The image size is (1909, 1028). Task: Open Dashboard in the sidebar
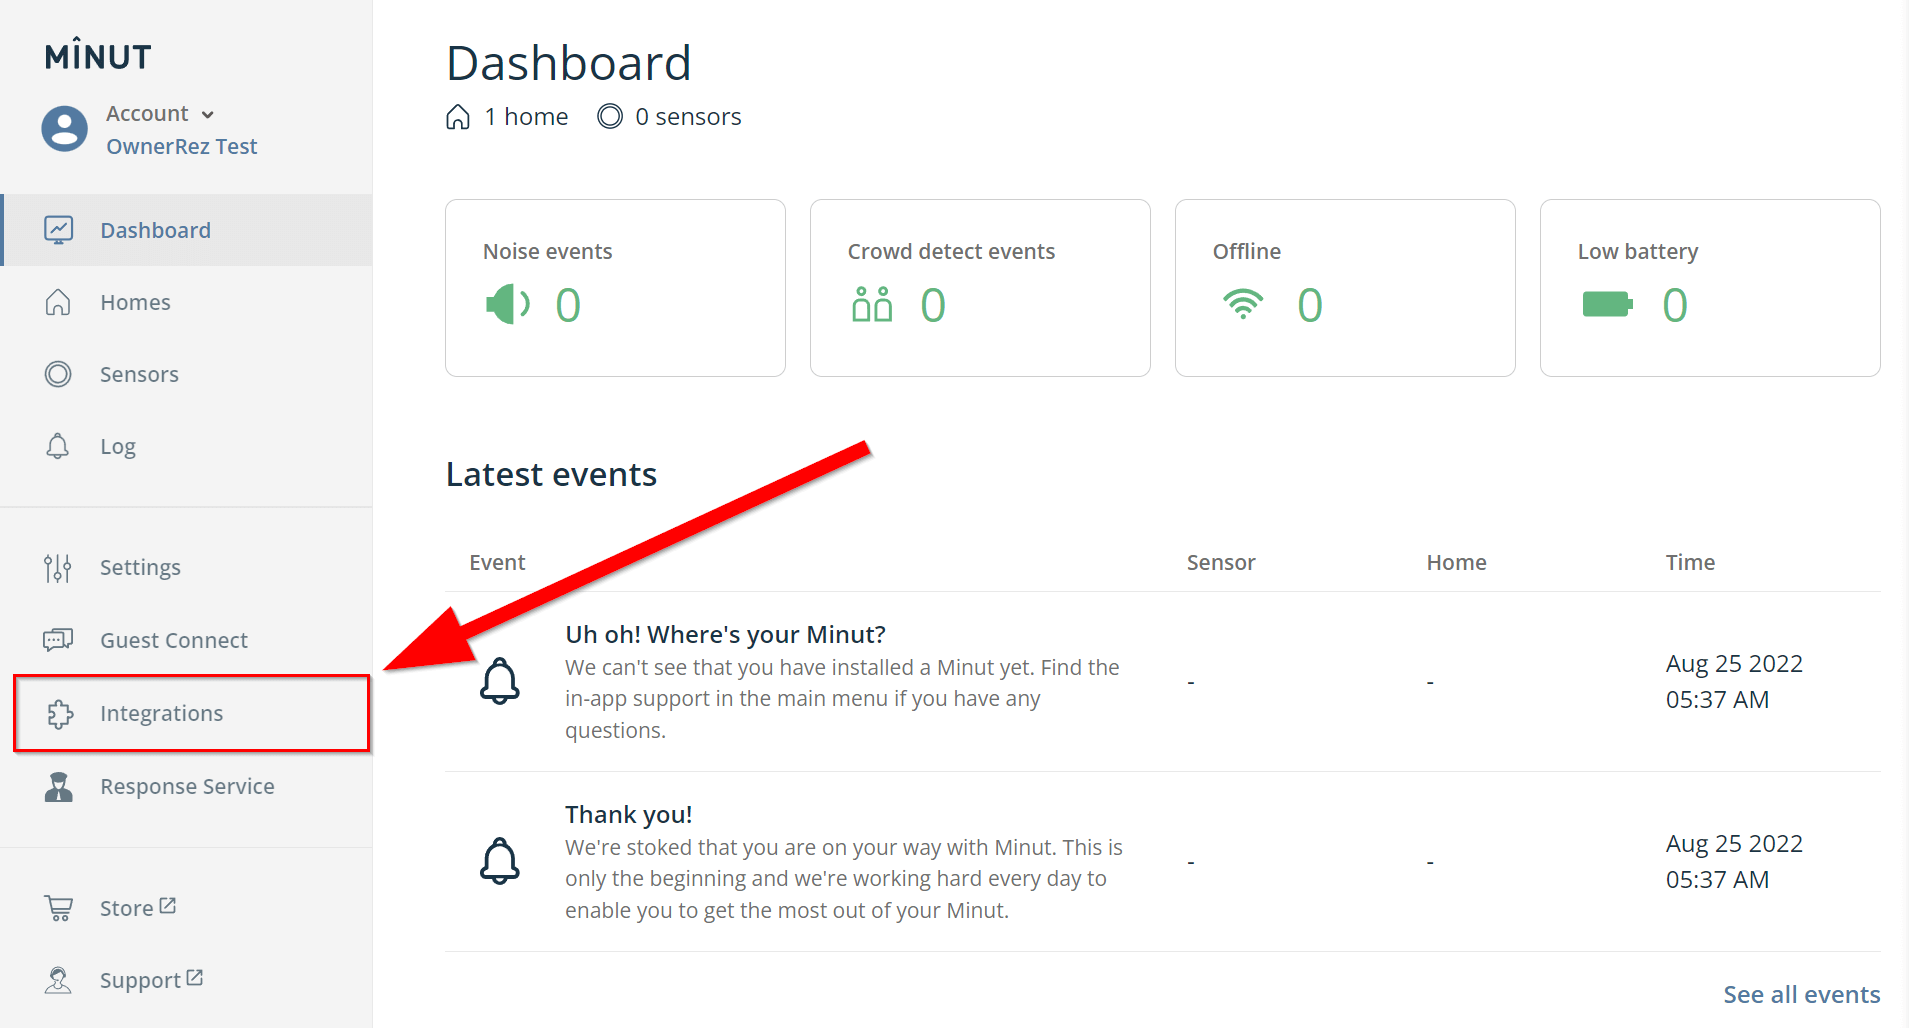(186, 230)
